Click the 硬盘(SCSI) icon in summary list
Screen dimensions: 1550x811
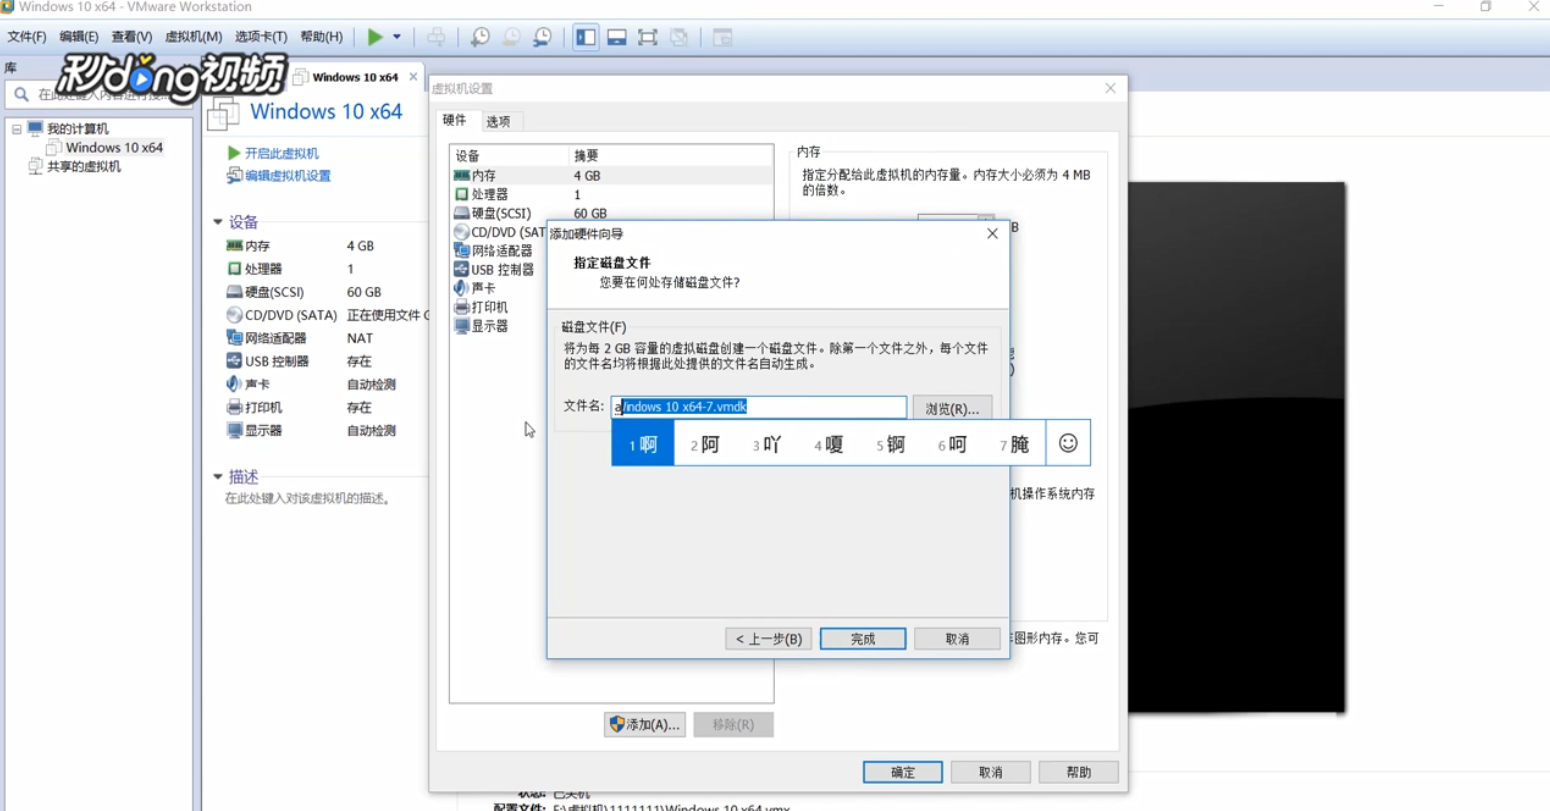coord(234,292)
